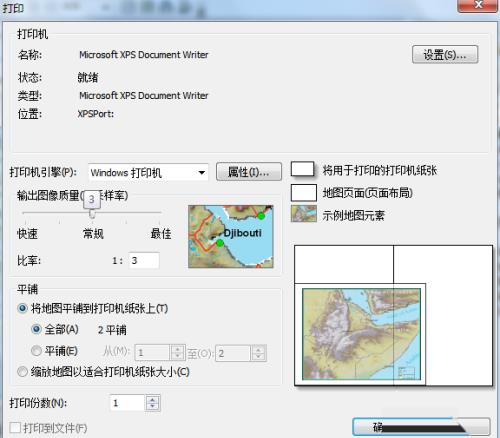
Task: Close the Print dialog window
Action: coord(479,5)
